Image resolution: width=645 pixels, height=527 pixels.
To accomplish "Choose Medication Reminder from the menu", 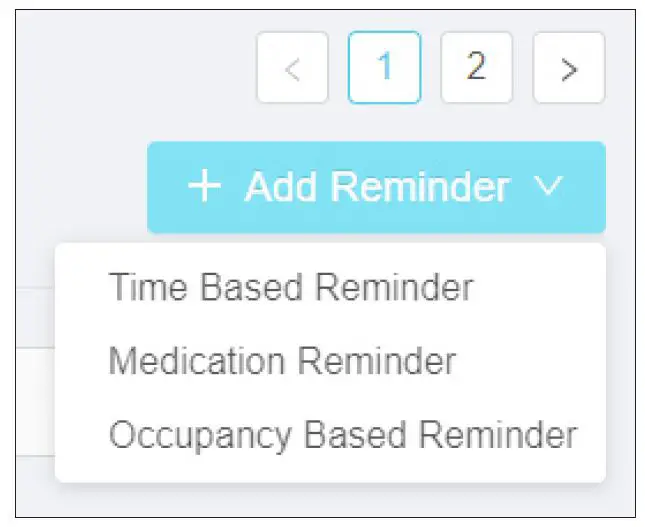I will point(282,361).
